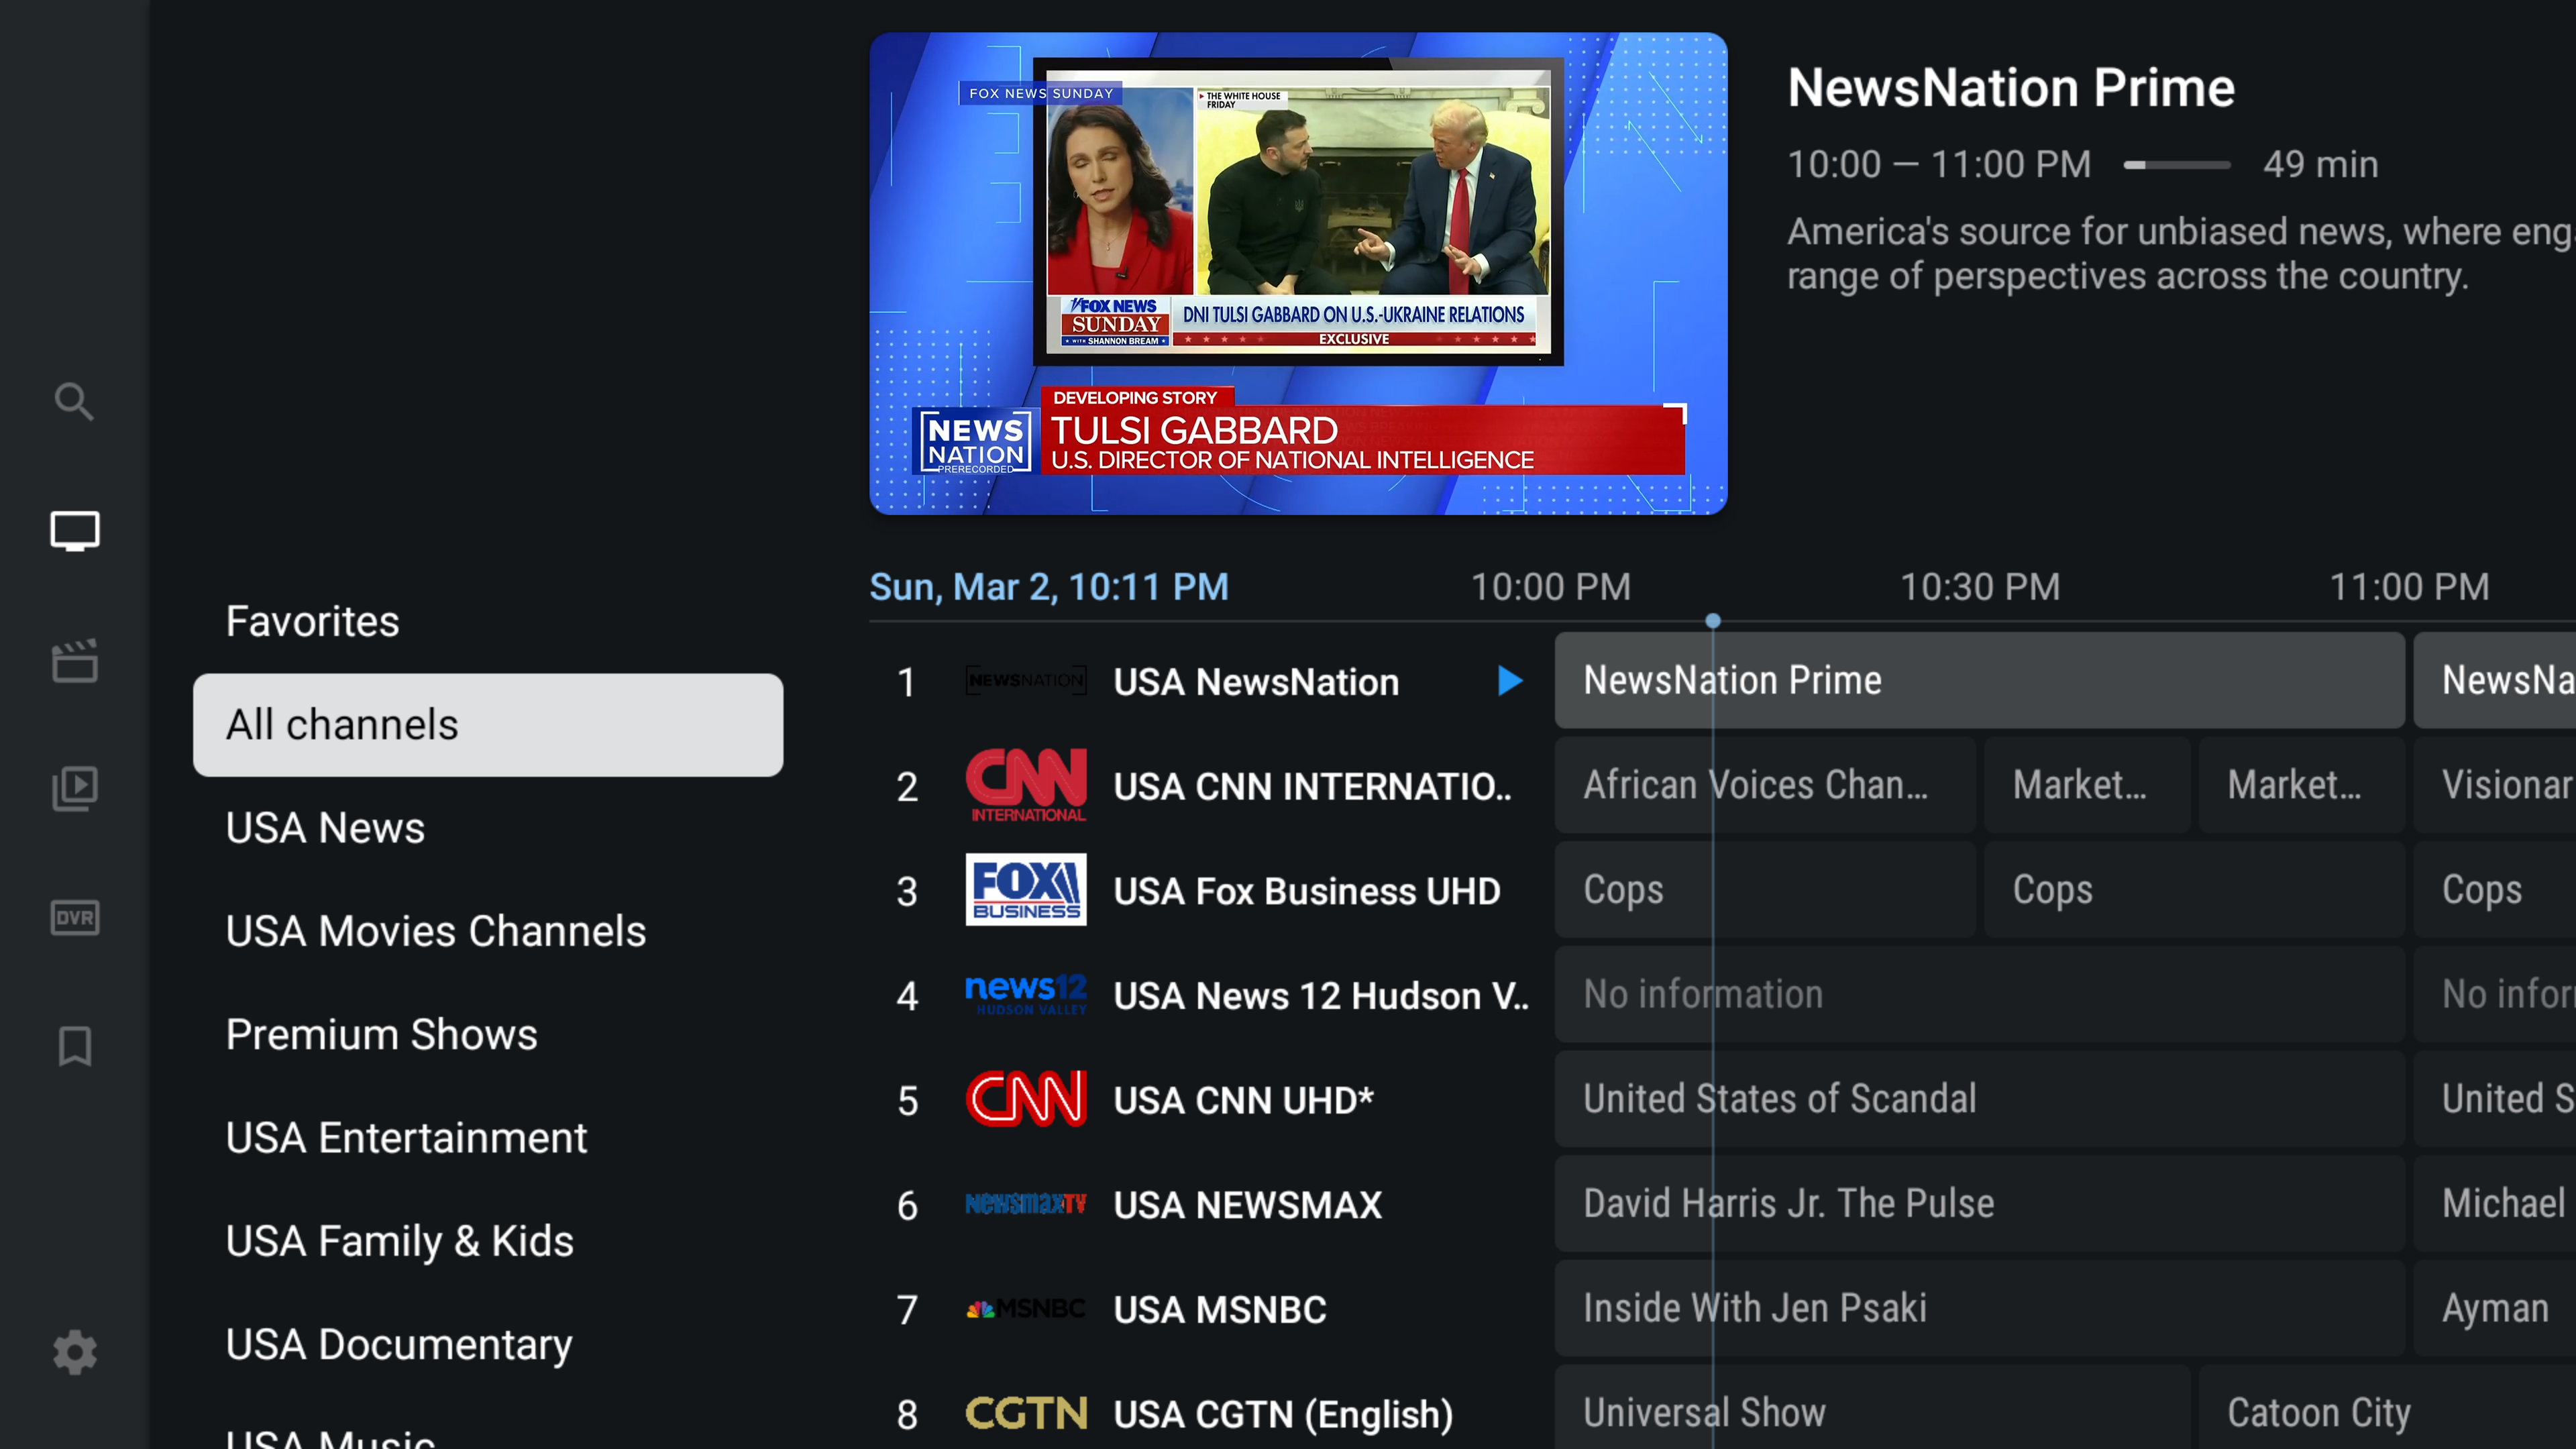Image resolution: width=2576 pixels, height=1449 pixels.
Task: Open the settings gear icon
Action: coord(75,1352)
